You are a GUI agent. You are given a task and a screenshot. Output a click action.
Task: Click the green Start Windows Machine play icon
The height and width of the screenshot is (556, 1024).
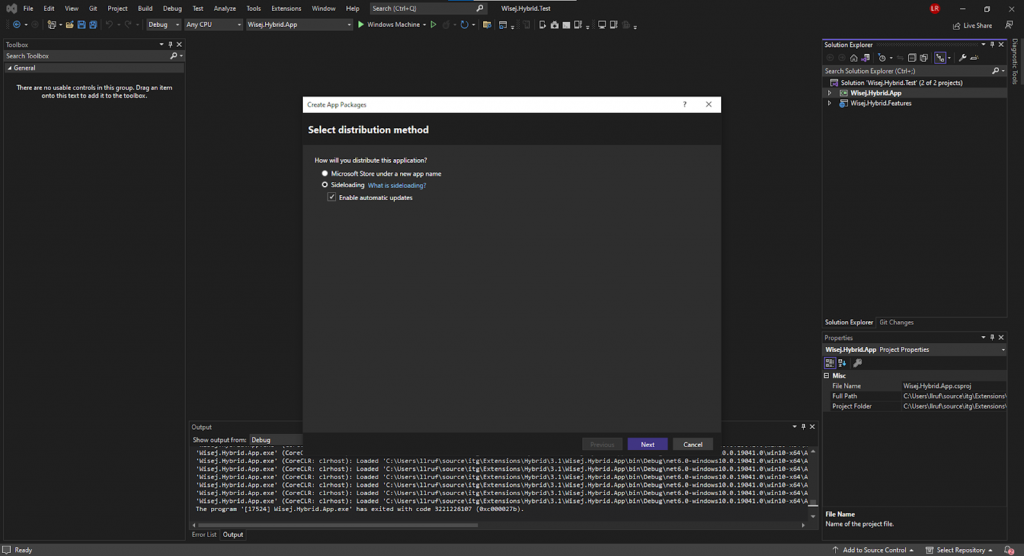click(x=360, y=25)
